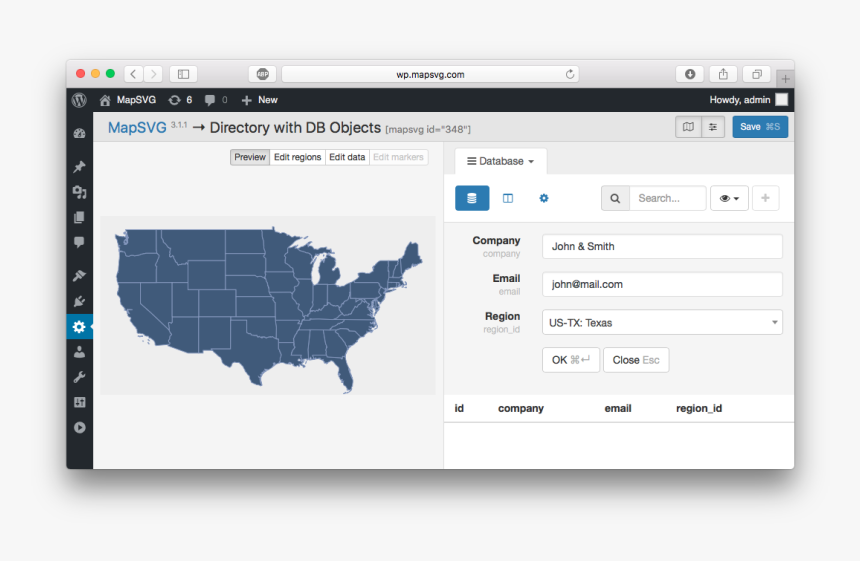Switch to Edit markers mode
Image resolution: width=860 pixels, height=561 pixels.
(x=398, y=157)
